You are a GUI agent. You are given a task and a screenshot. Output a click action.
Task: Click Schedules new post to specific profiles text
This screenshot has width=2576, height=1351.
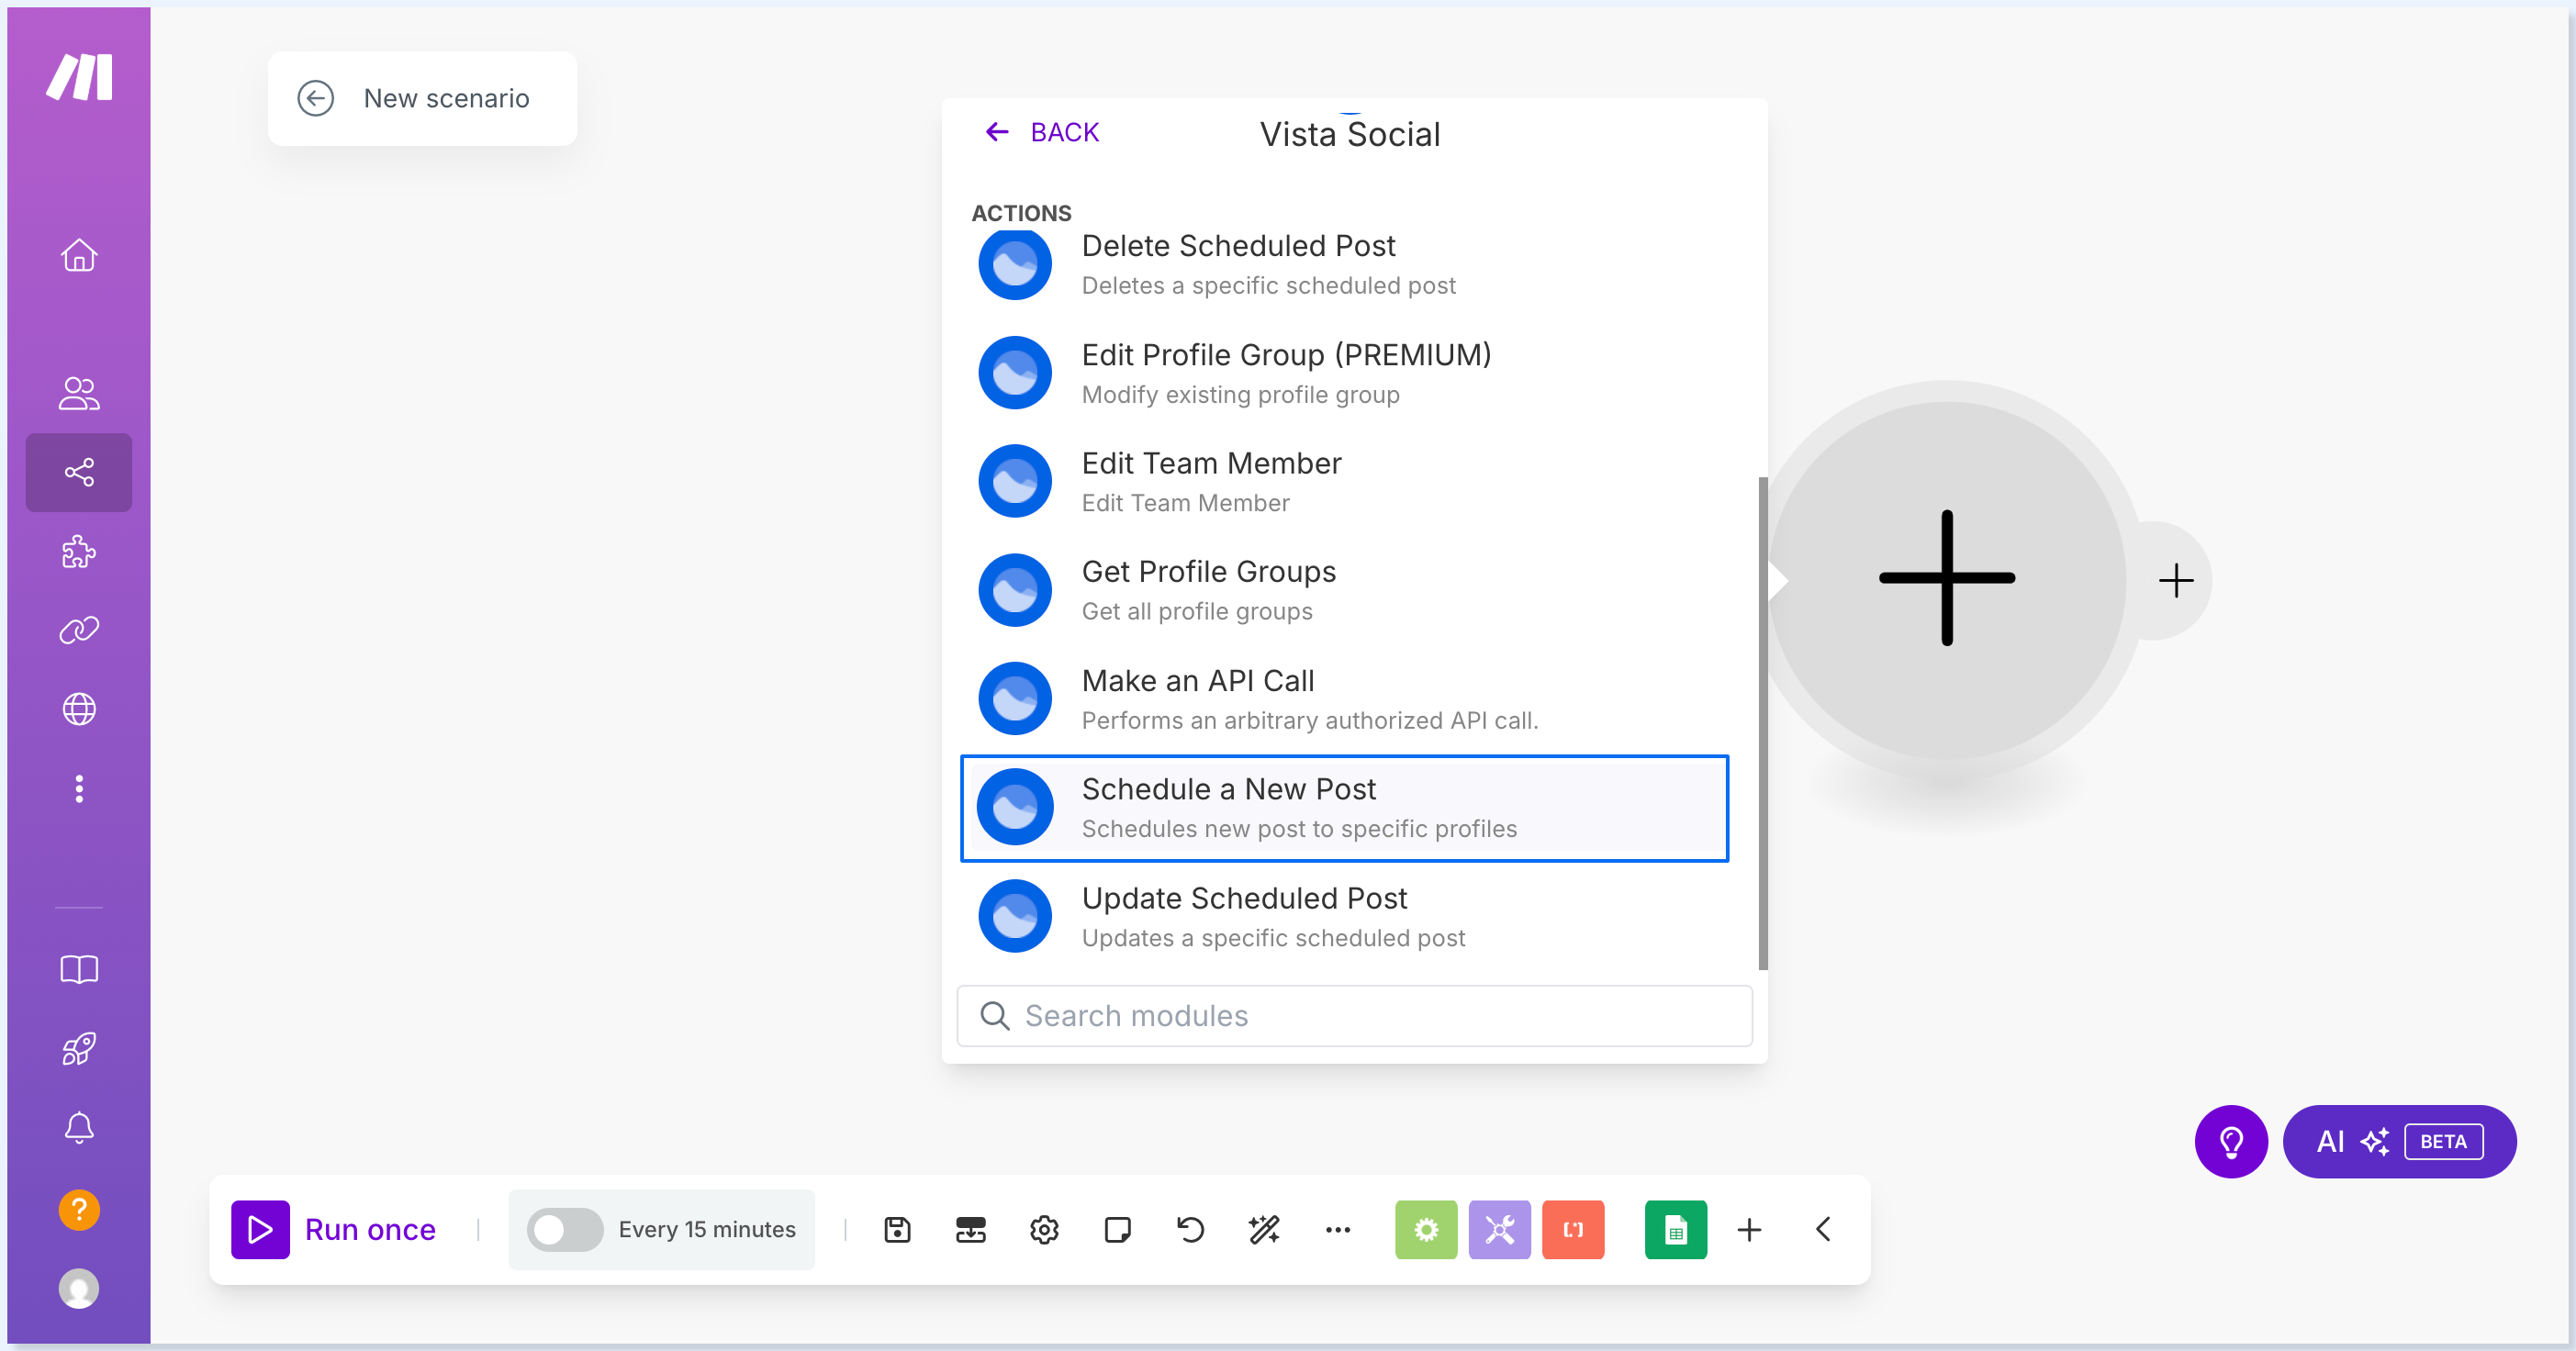click(1299, 829)
